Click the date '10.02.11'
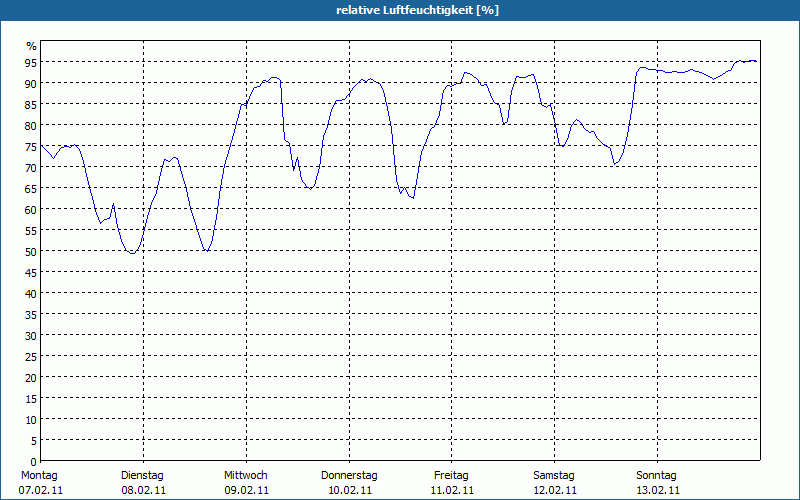Image resolution: width=800 pixels, height=500 pixels. coord(349,490)
